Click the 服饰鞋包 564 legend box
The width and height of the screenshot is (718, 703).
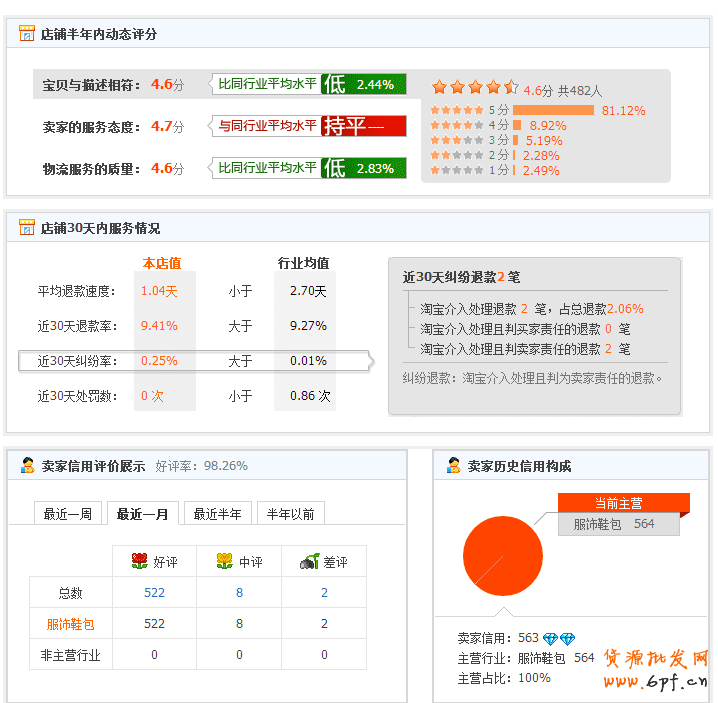pyautogui.click(x=619, y=523)
